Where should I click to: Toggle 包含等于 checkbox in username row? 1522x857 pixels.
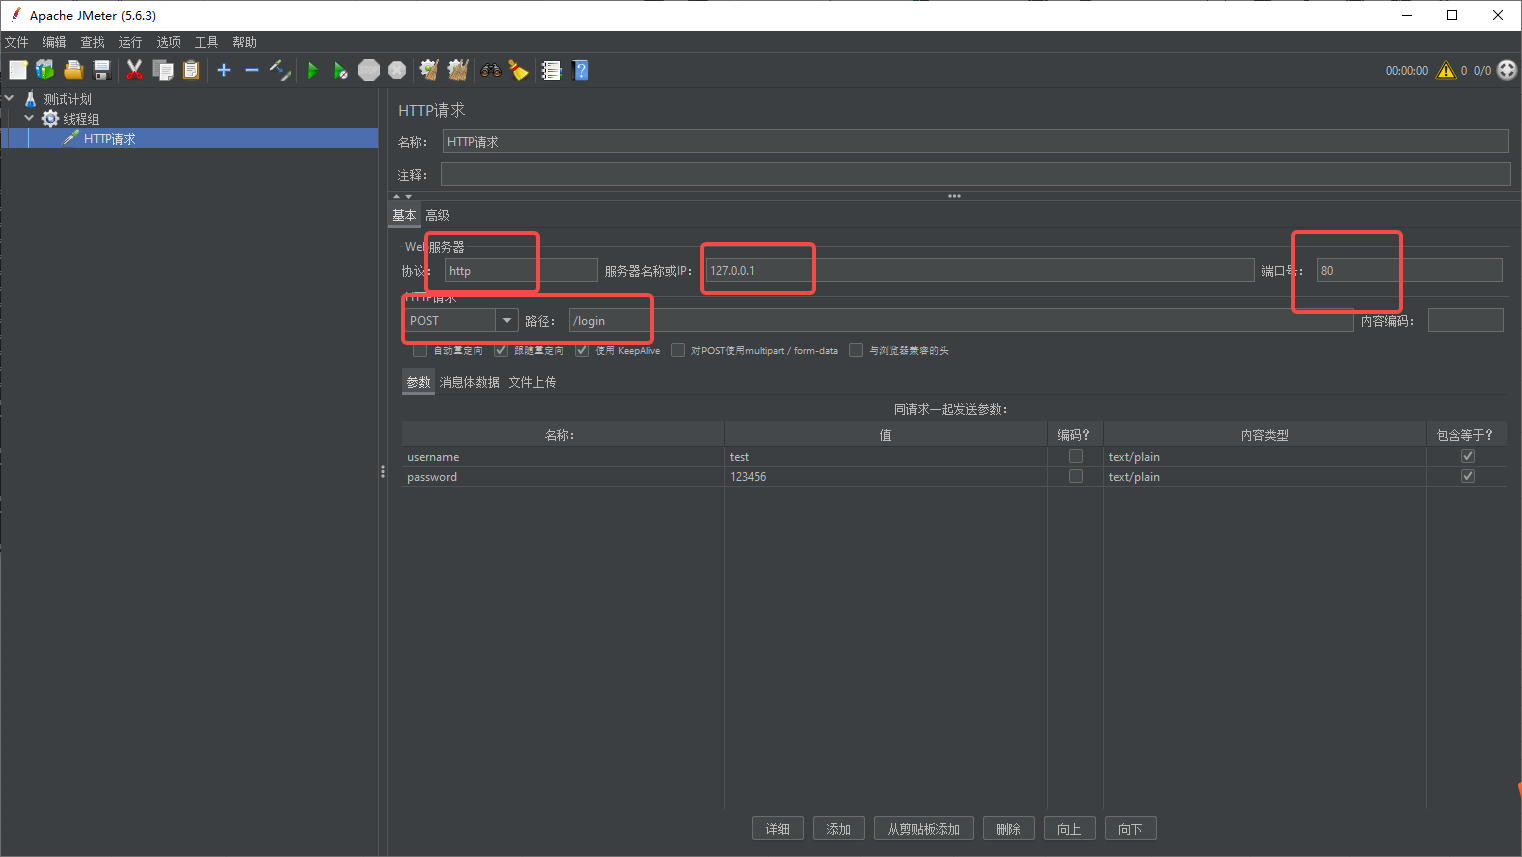(x=1468, y=456)
